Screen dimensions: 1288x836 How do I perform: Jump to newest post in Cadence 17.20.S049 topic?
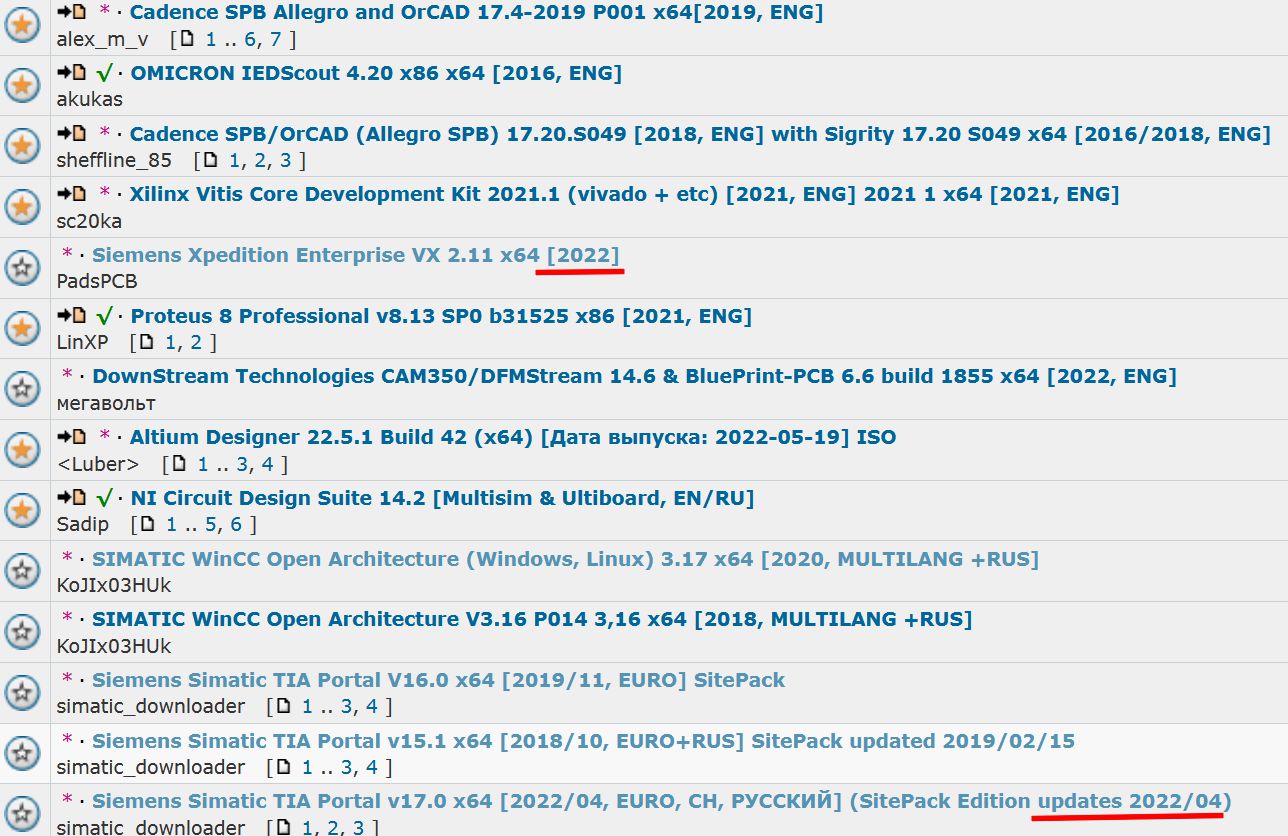pyautogui.click(x=72, y=134)
